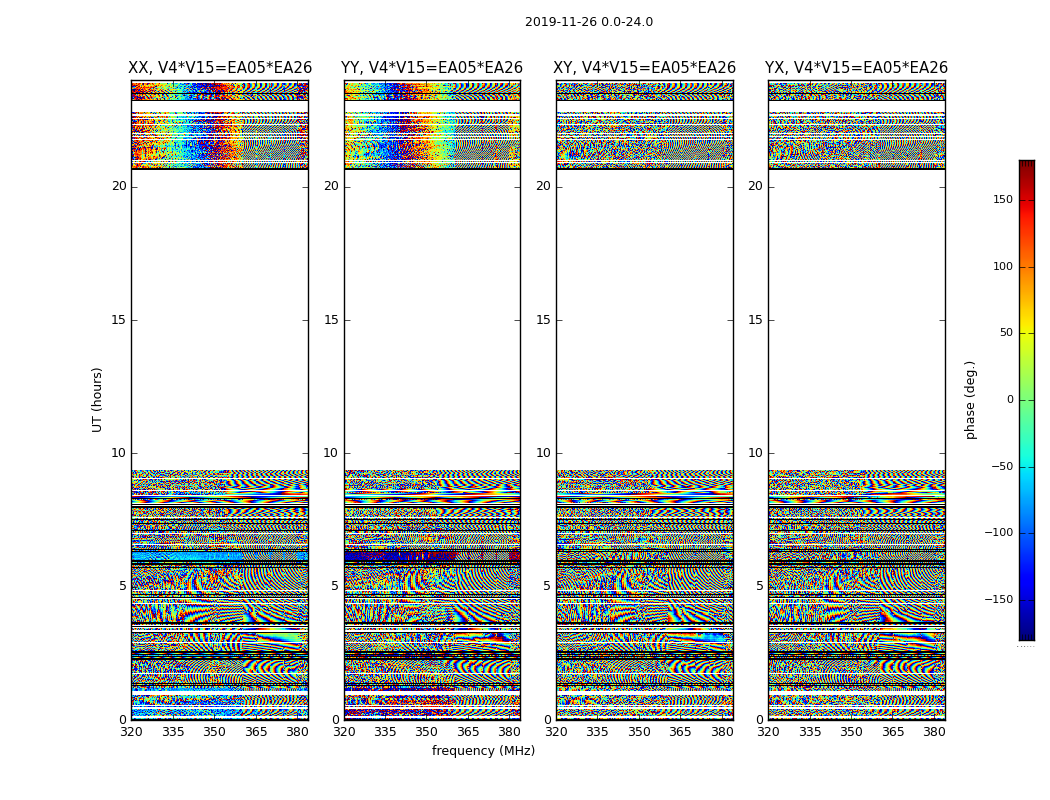Click the phase colorbar gradient strip
Image resolution: width=1050 pixels, height=800 pixels.
click(x=1027, y=400)
